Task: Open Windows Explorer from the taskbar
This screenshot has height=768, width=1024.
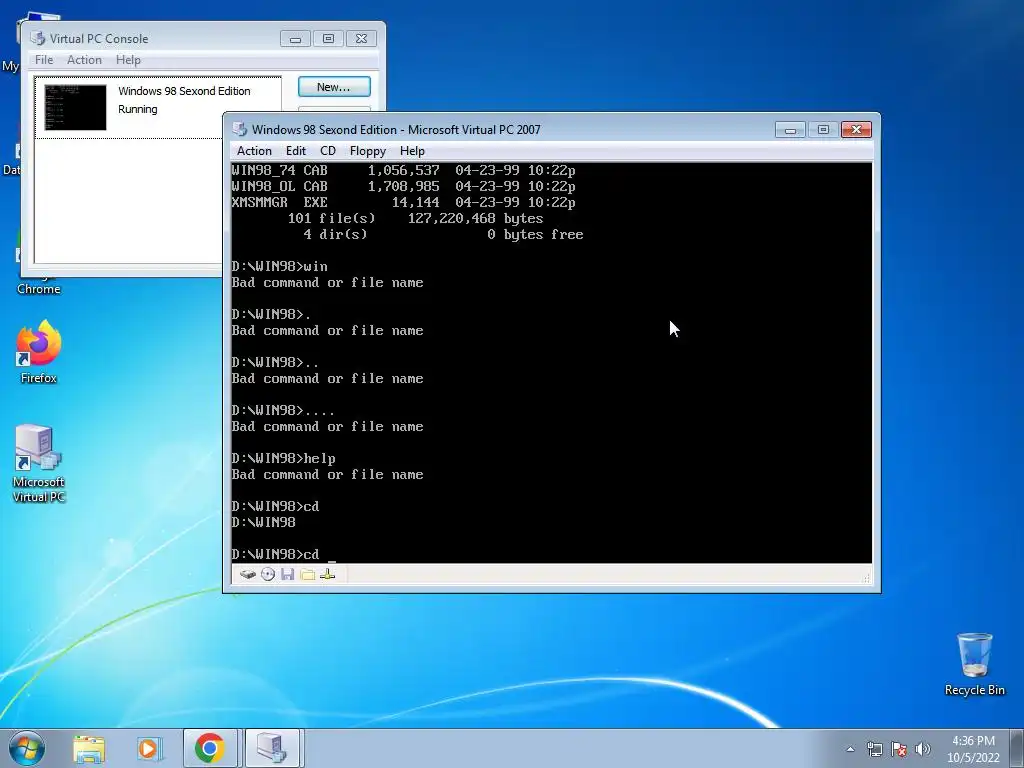Action: [89, 748]
